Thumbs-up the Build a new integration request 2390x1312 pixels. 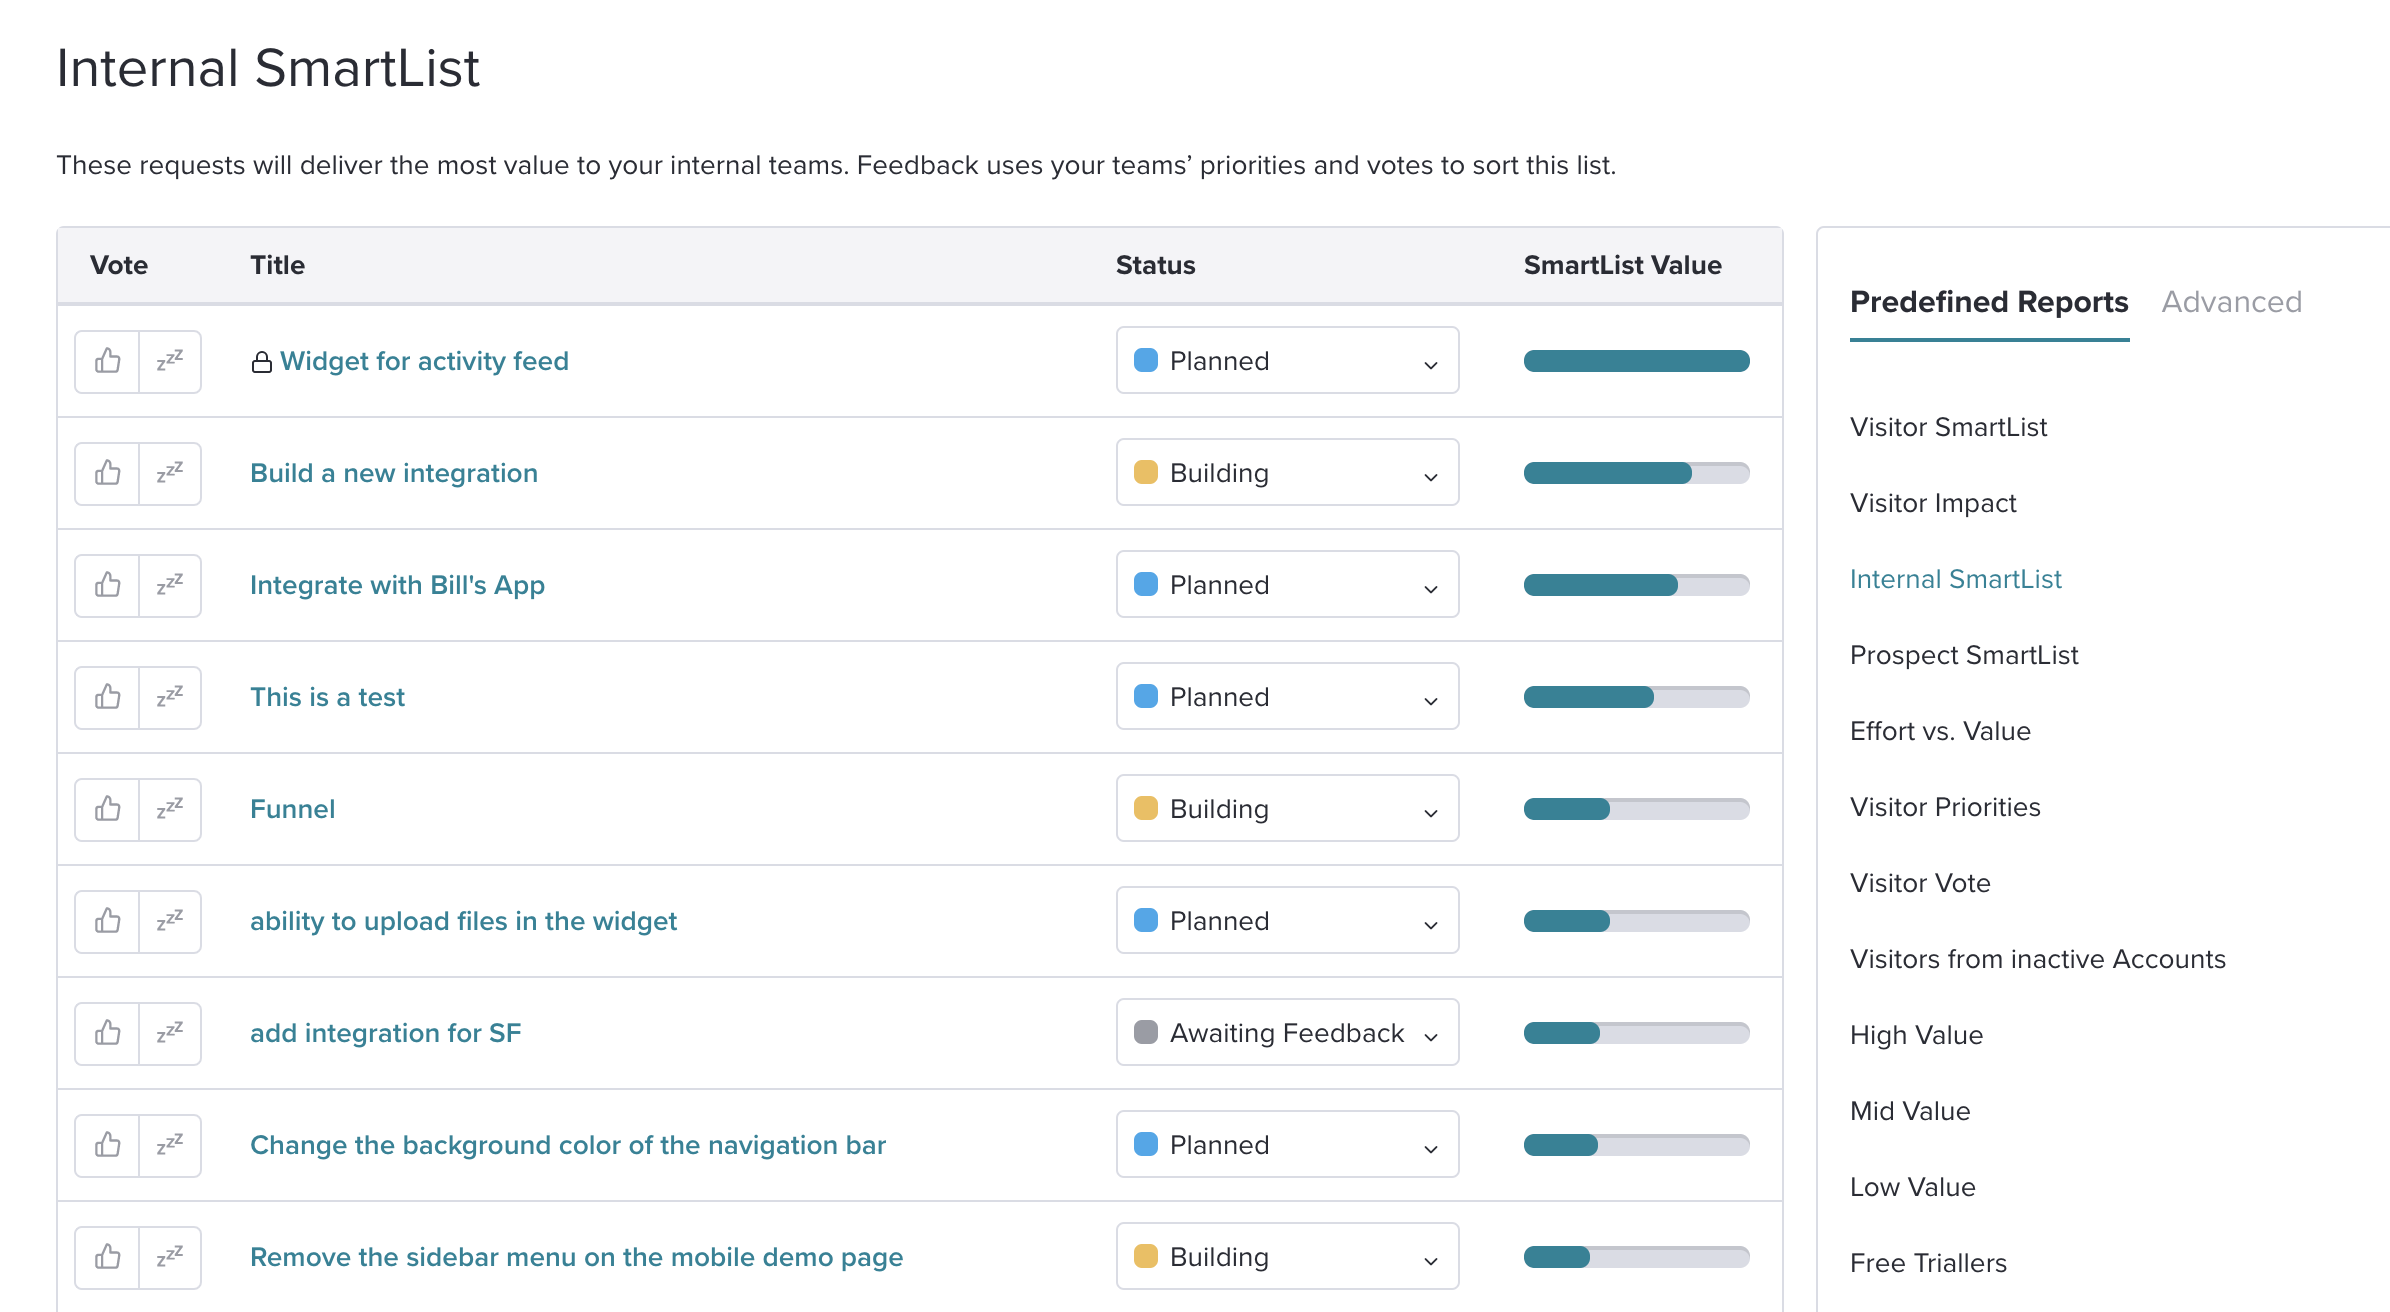(x=107, y=473)
